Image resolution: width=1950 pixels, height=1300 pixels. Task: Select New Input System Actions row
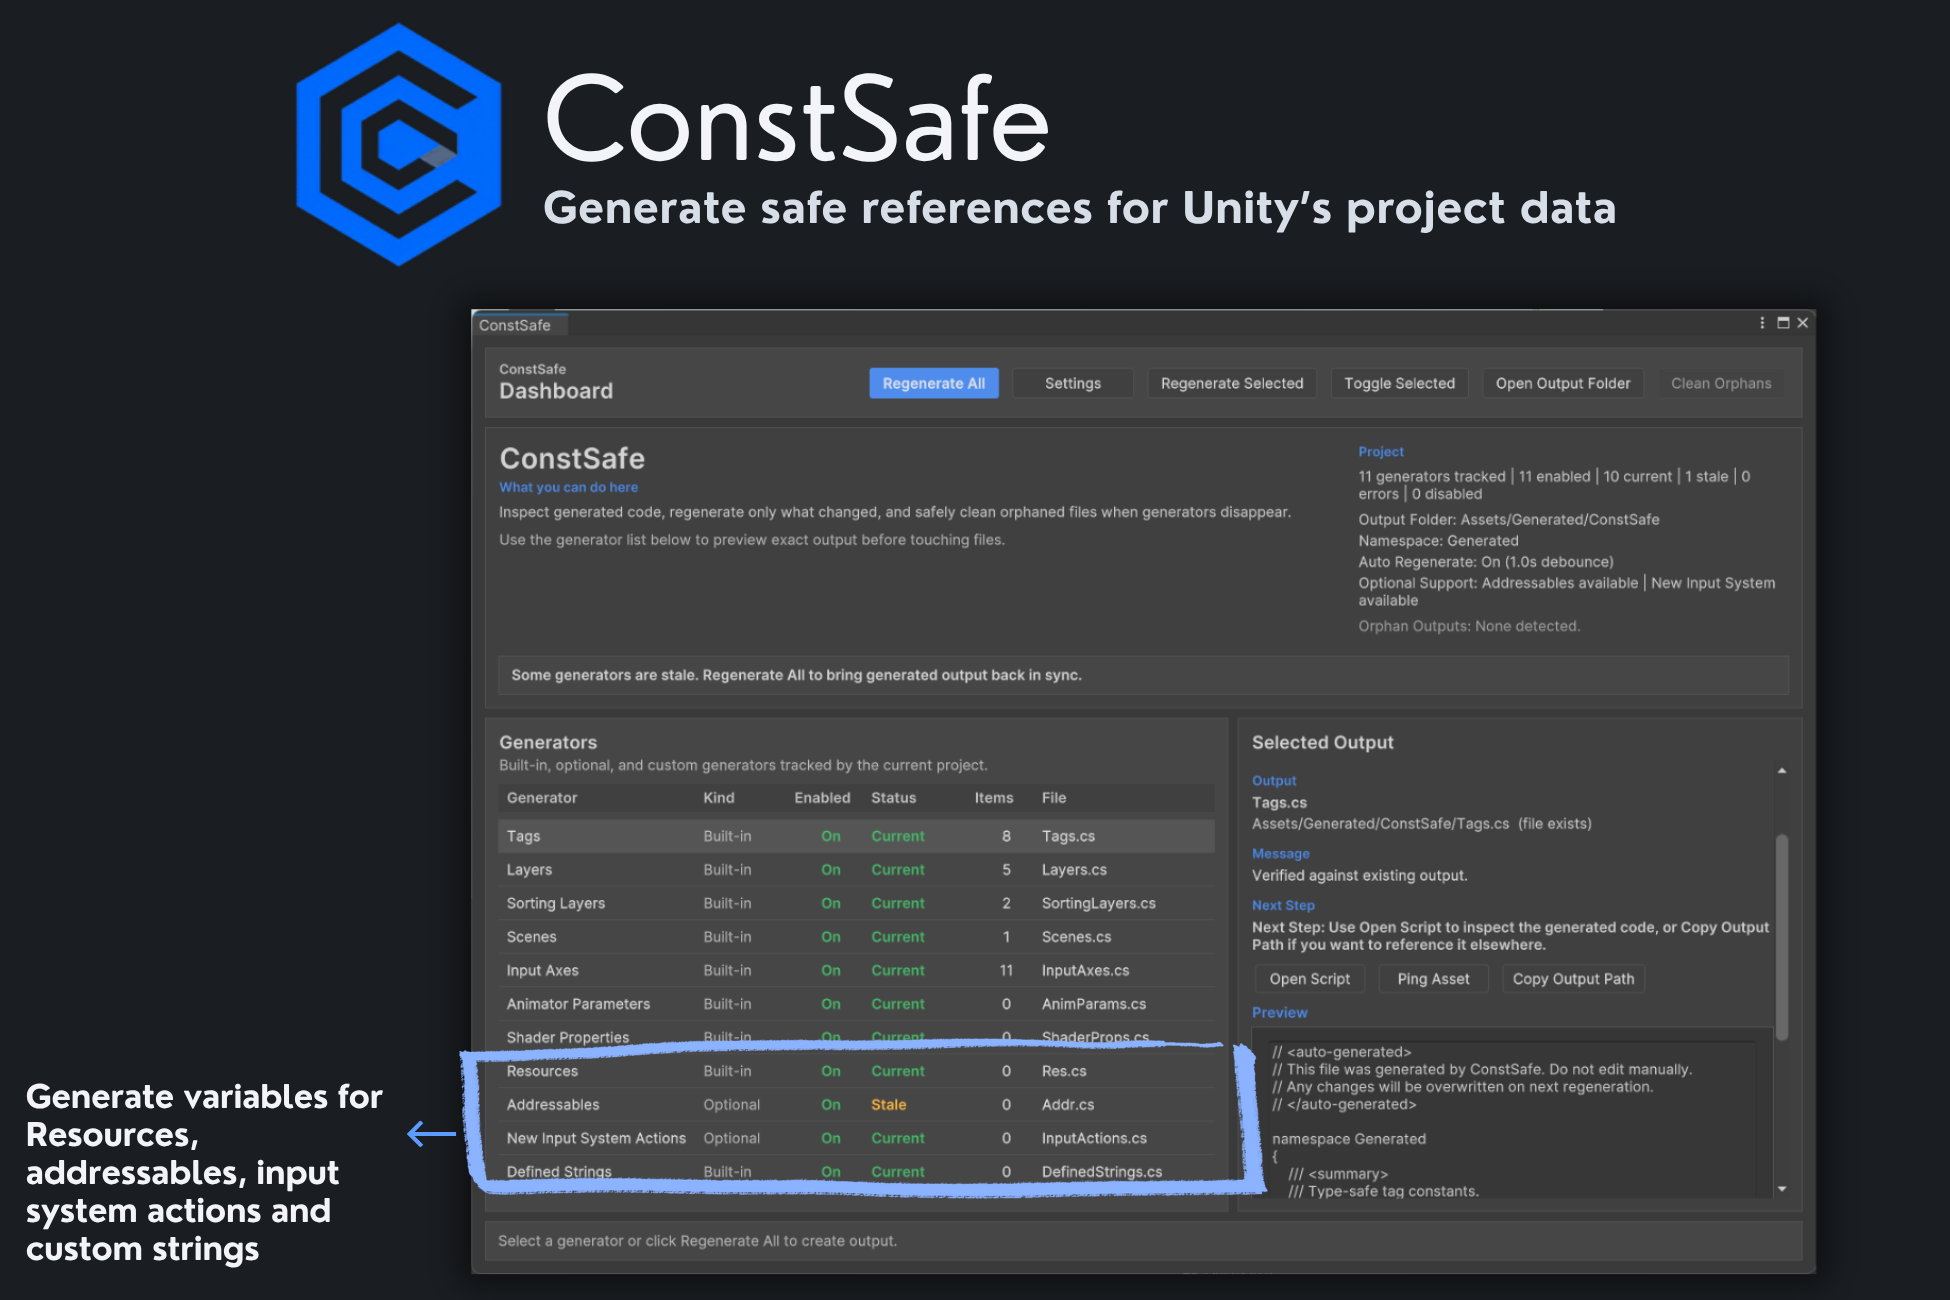tap(856, 1138)
